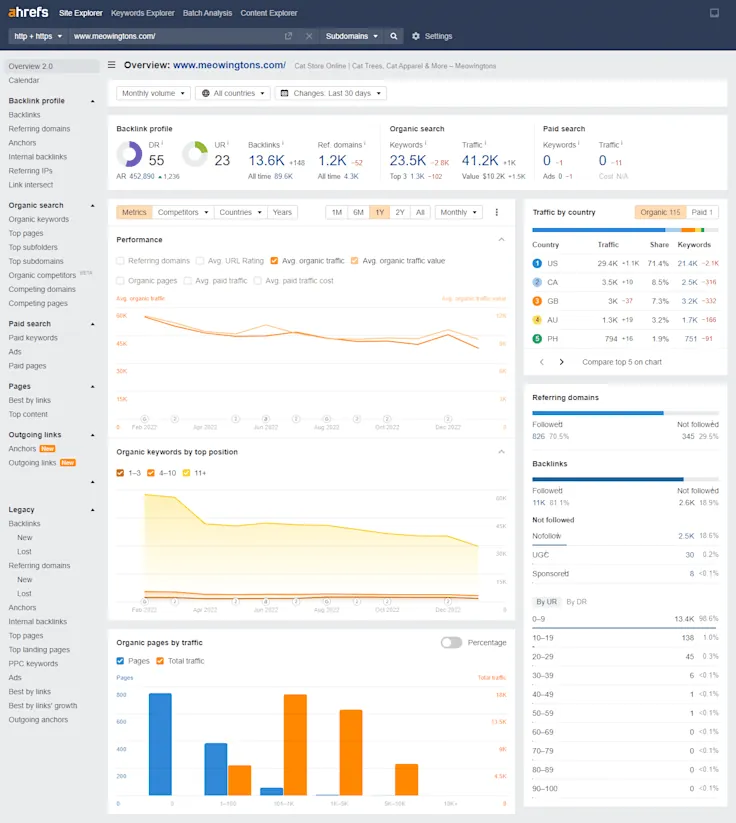Open the three-dot chart options menu
Image resolution: width=736 pixels, height=823 pixels.
pyautogui.click(x=497, y=212)
